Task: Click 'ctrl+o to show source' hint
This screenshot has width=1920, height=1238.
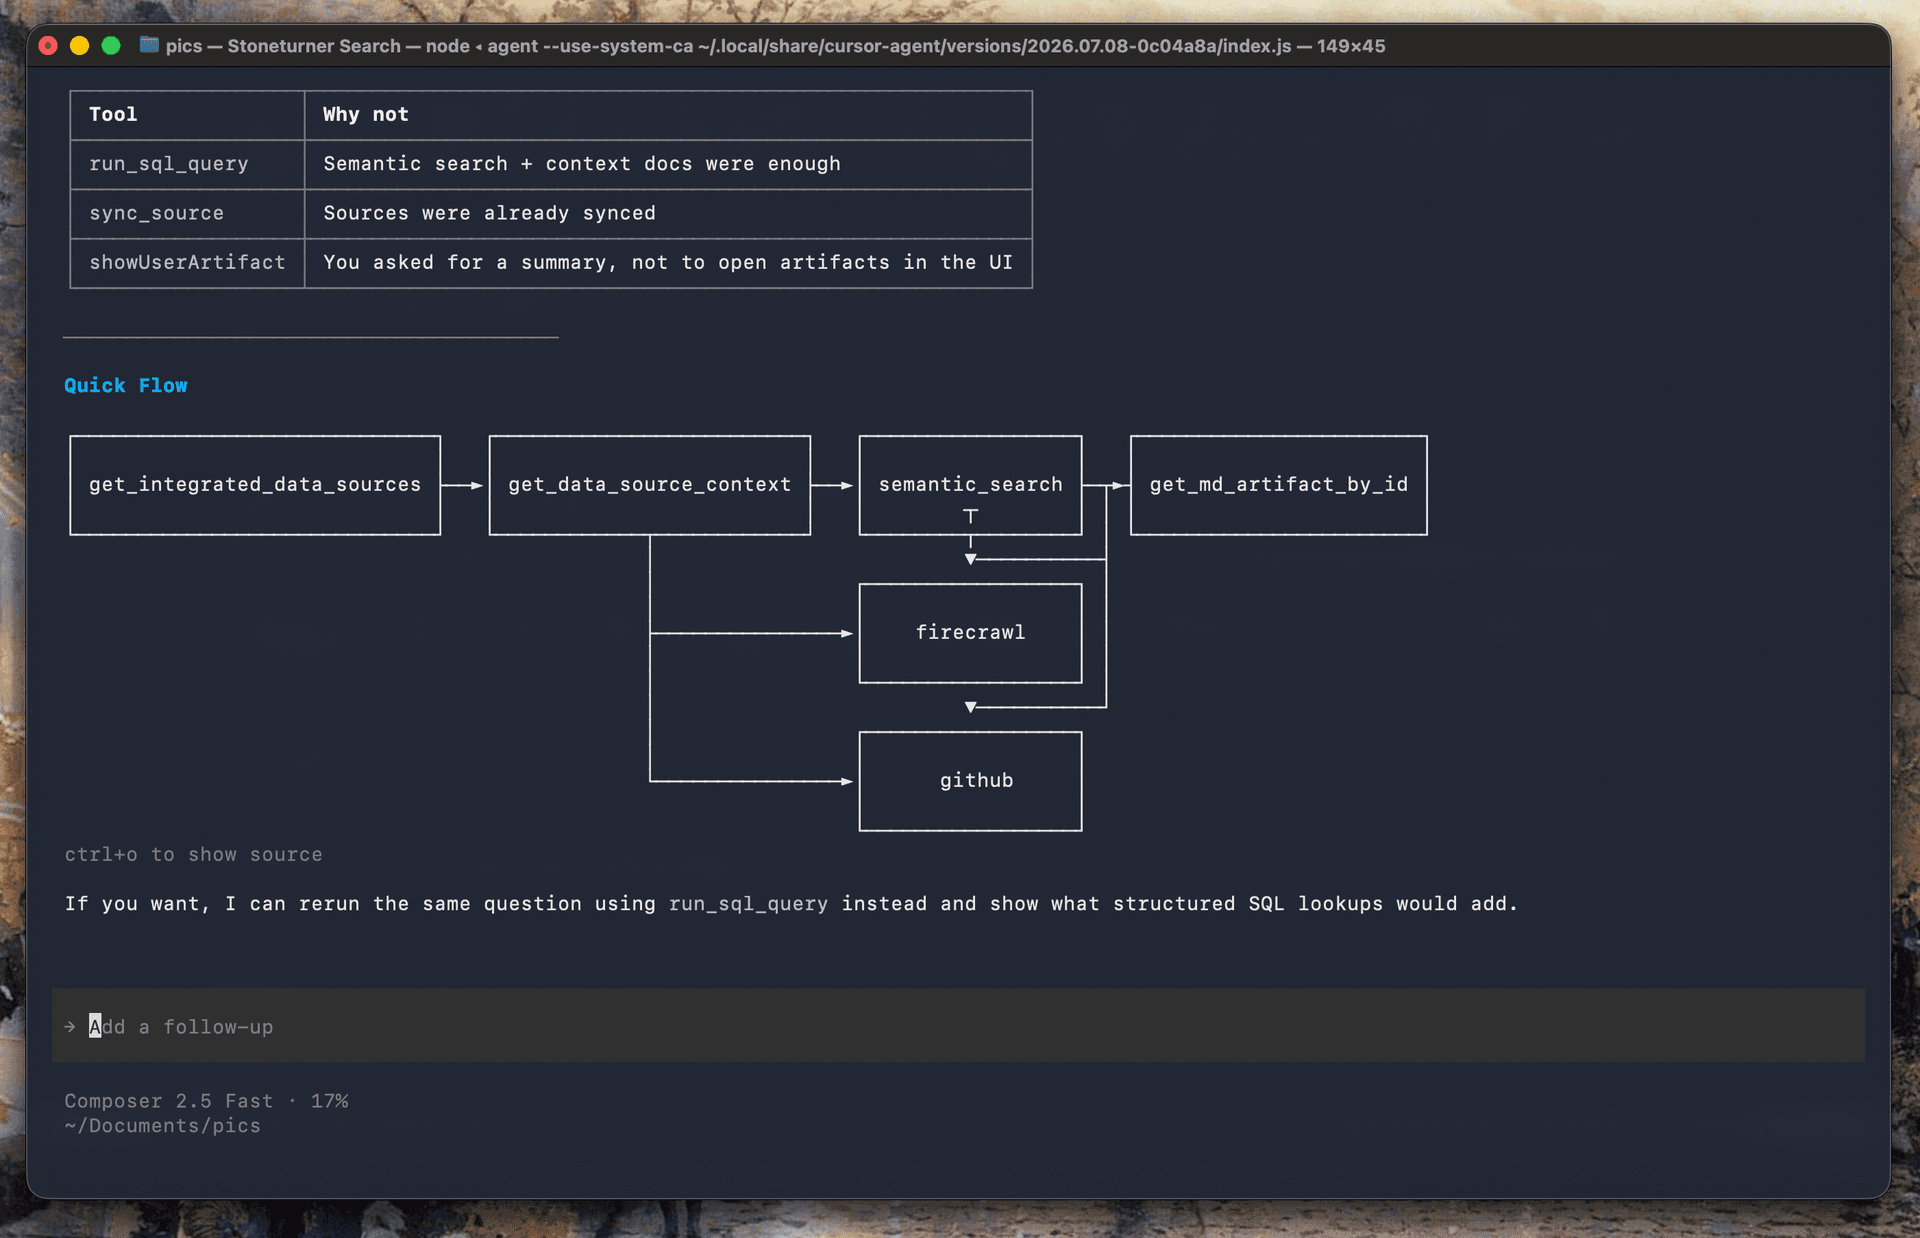Action: click(x=194, y=855)
